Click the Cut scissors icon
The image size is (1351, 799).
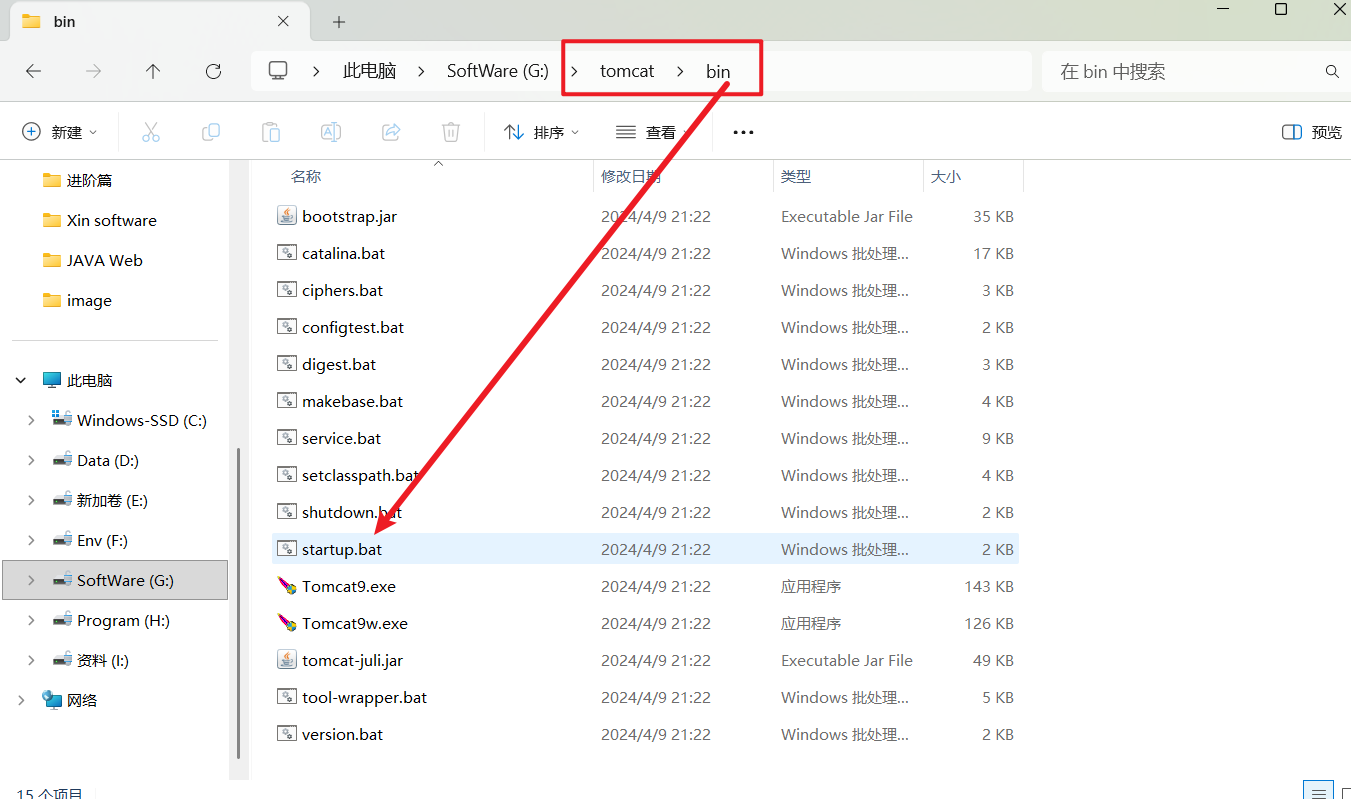click(151, 132)
